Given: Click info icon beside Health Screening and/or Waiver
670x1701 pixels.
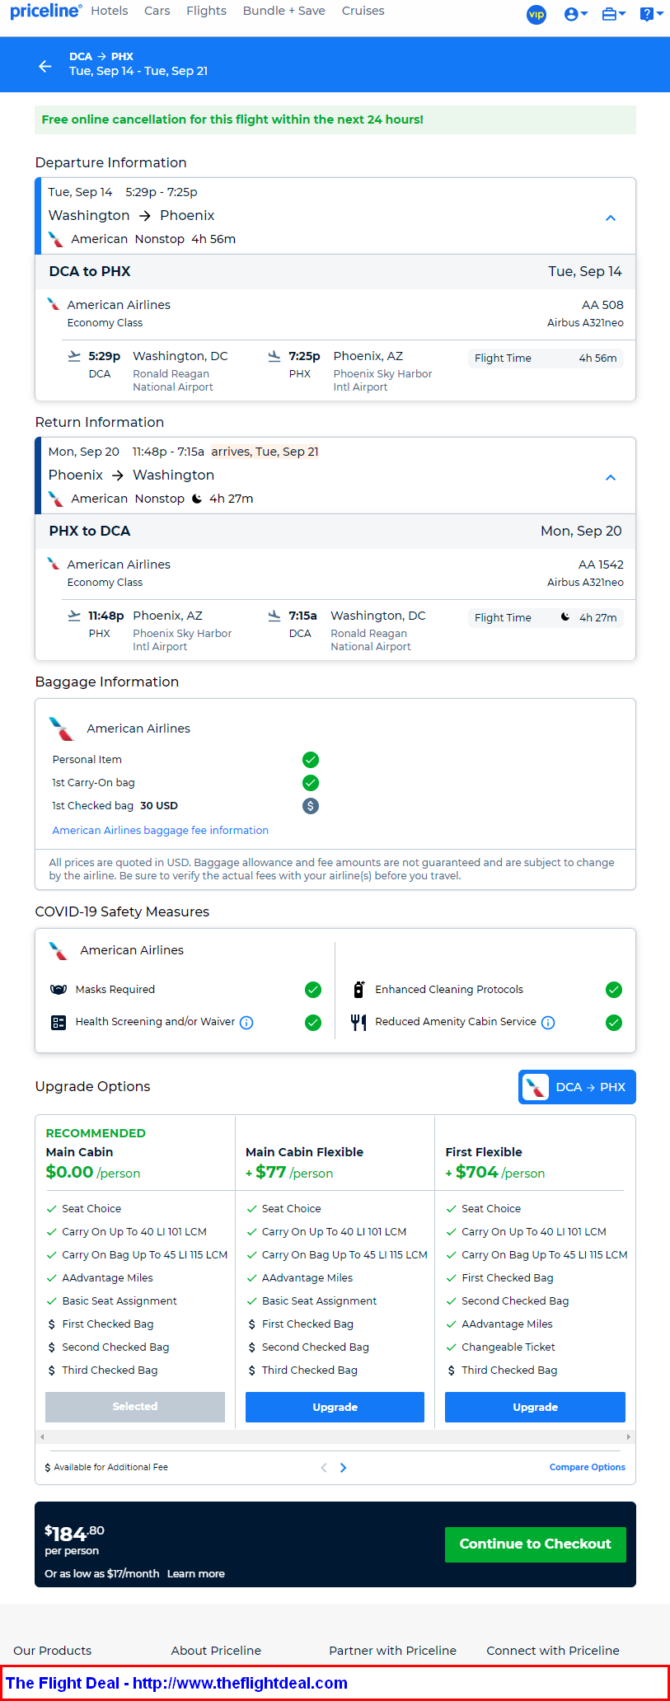Looking at the screenshot, I should point(247,1023).
